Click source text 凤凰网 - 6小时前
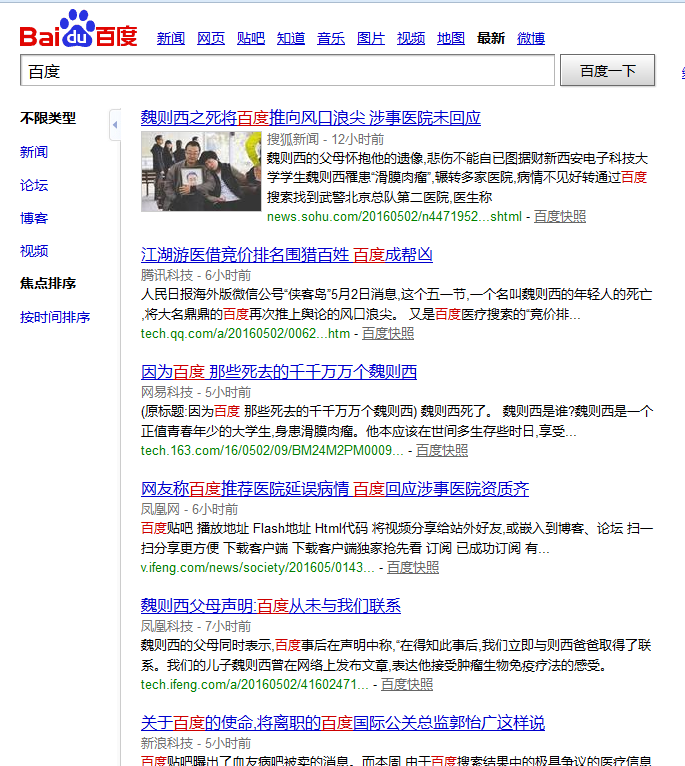This screenshot has width=685, height=766. coord(190,510)
